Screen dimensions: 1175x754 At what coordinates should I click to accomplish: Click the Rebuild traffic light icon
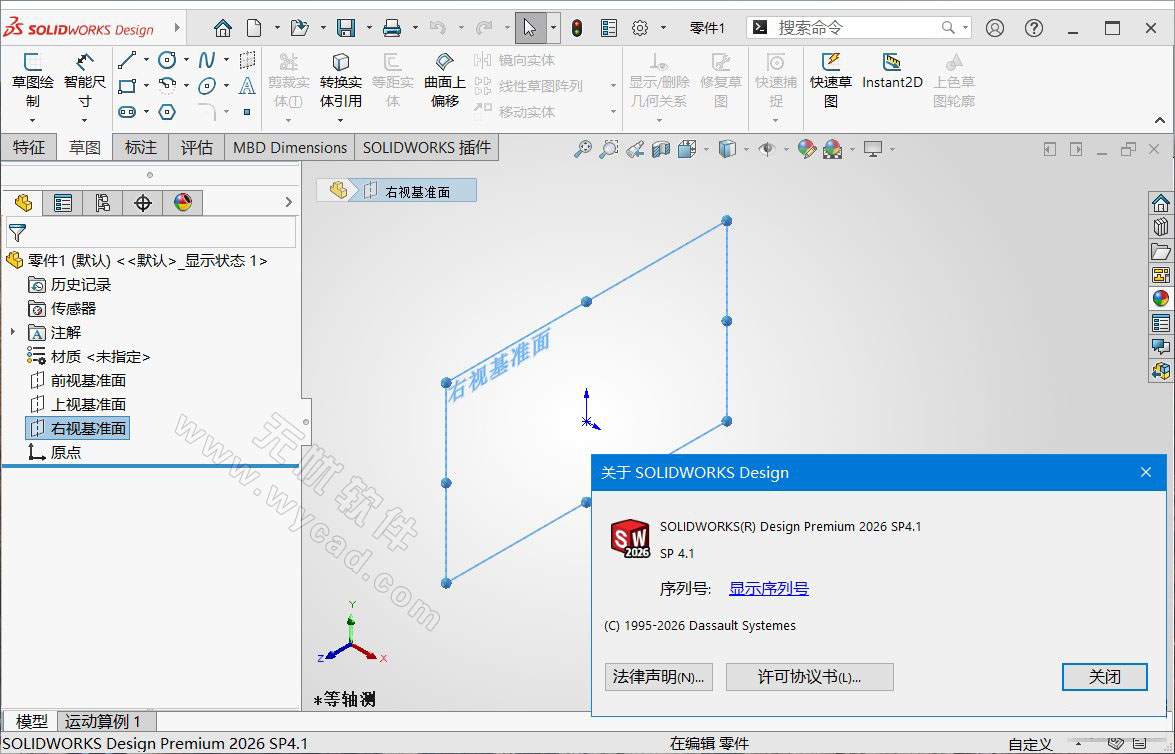(577, 28)
